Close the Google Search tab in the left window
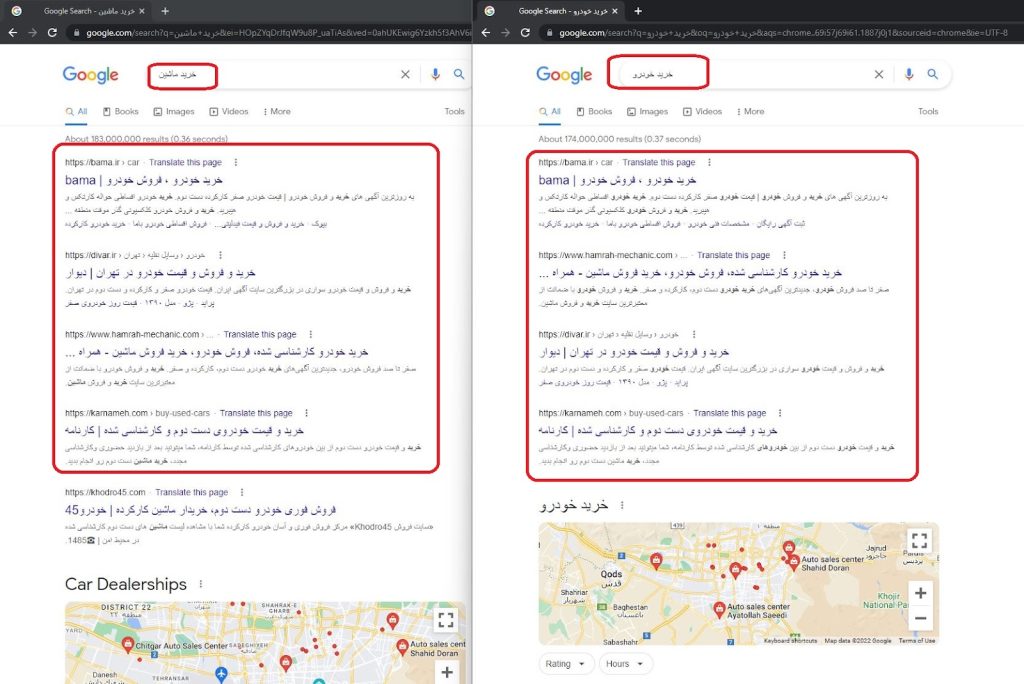The height and width of the screenshot is (684, 1024). pos(142,11)
